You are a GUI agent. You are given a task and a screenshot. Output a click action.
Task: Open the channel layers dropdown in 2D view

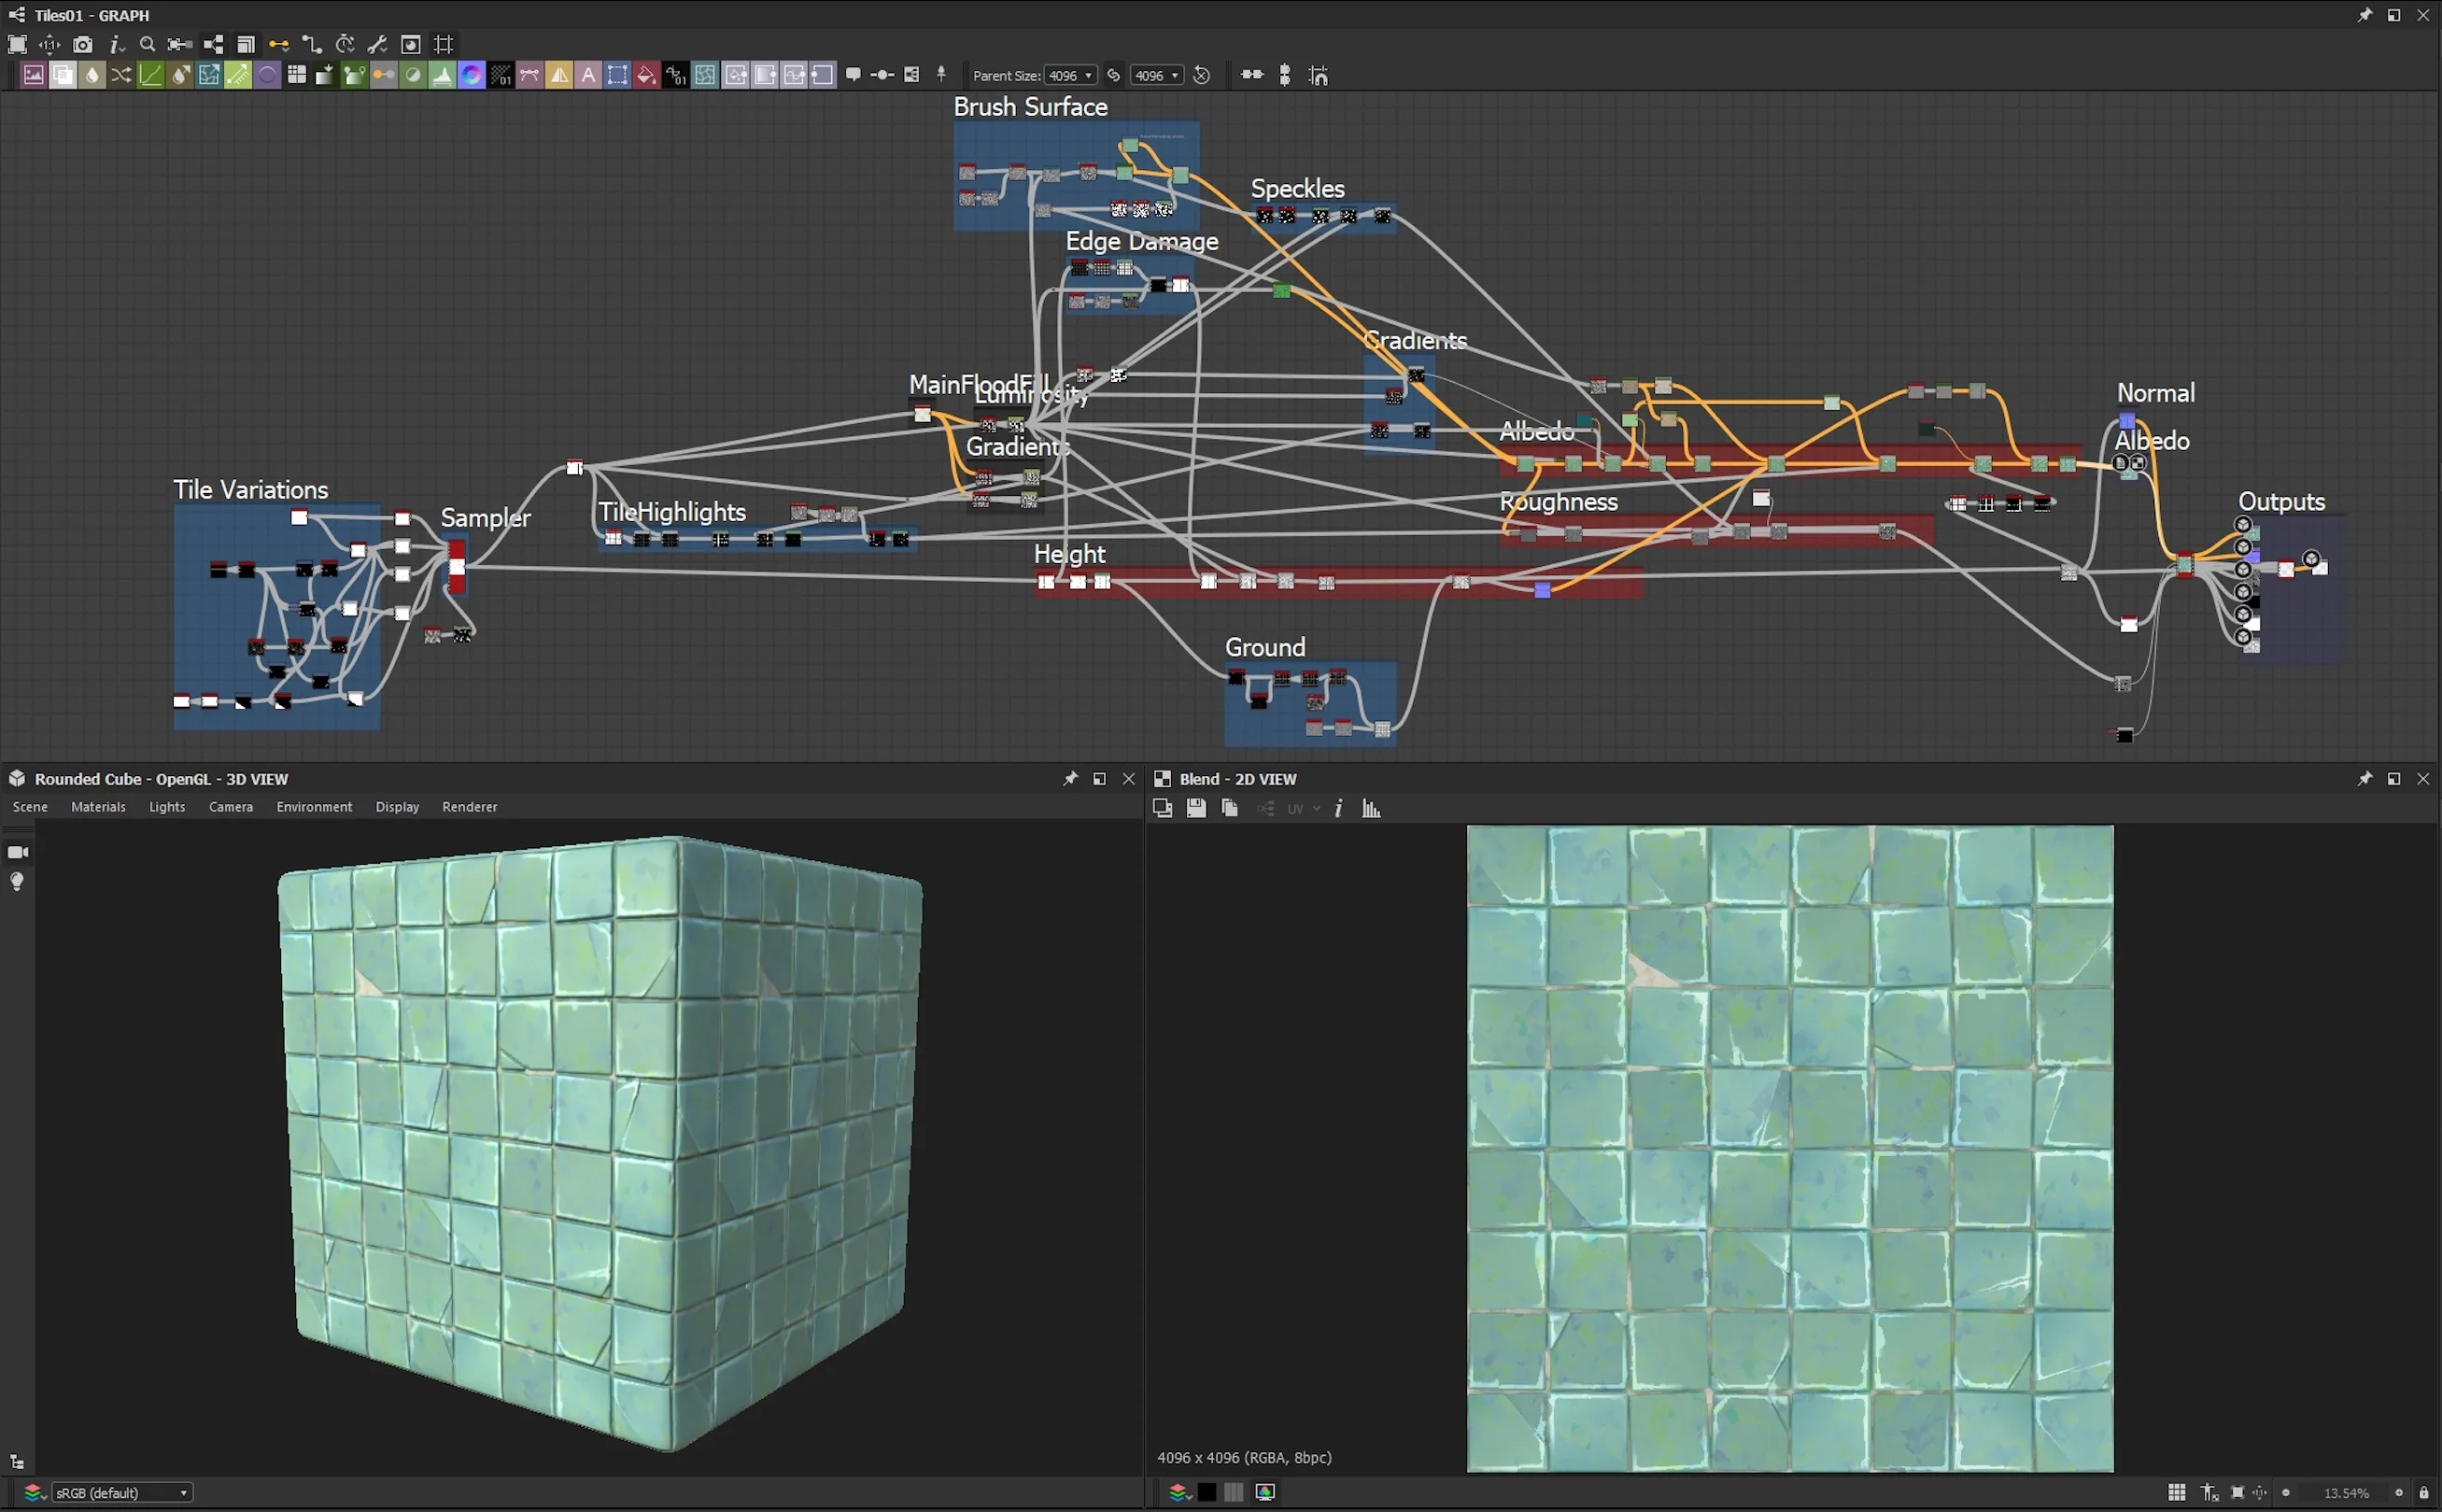1179,1492
